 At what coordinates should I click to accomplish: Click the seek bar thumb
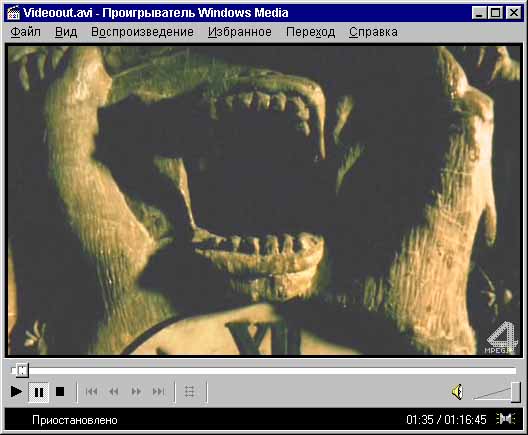click(22, 370)
